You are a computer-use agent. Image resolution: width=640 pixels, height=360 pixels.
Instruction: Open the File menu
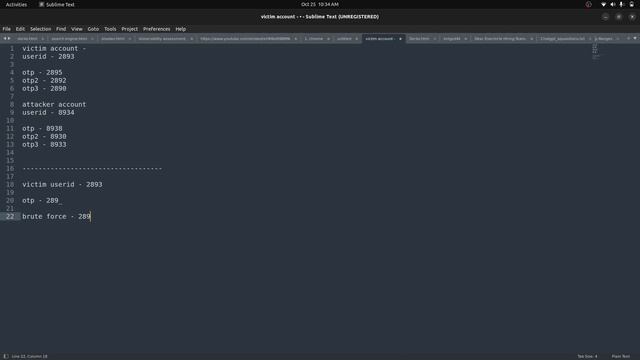(x=7, y=29)
